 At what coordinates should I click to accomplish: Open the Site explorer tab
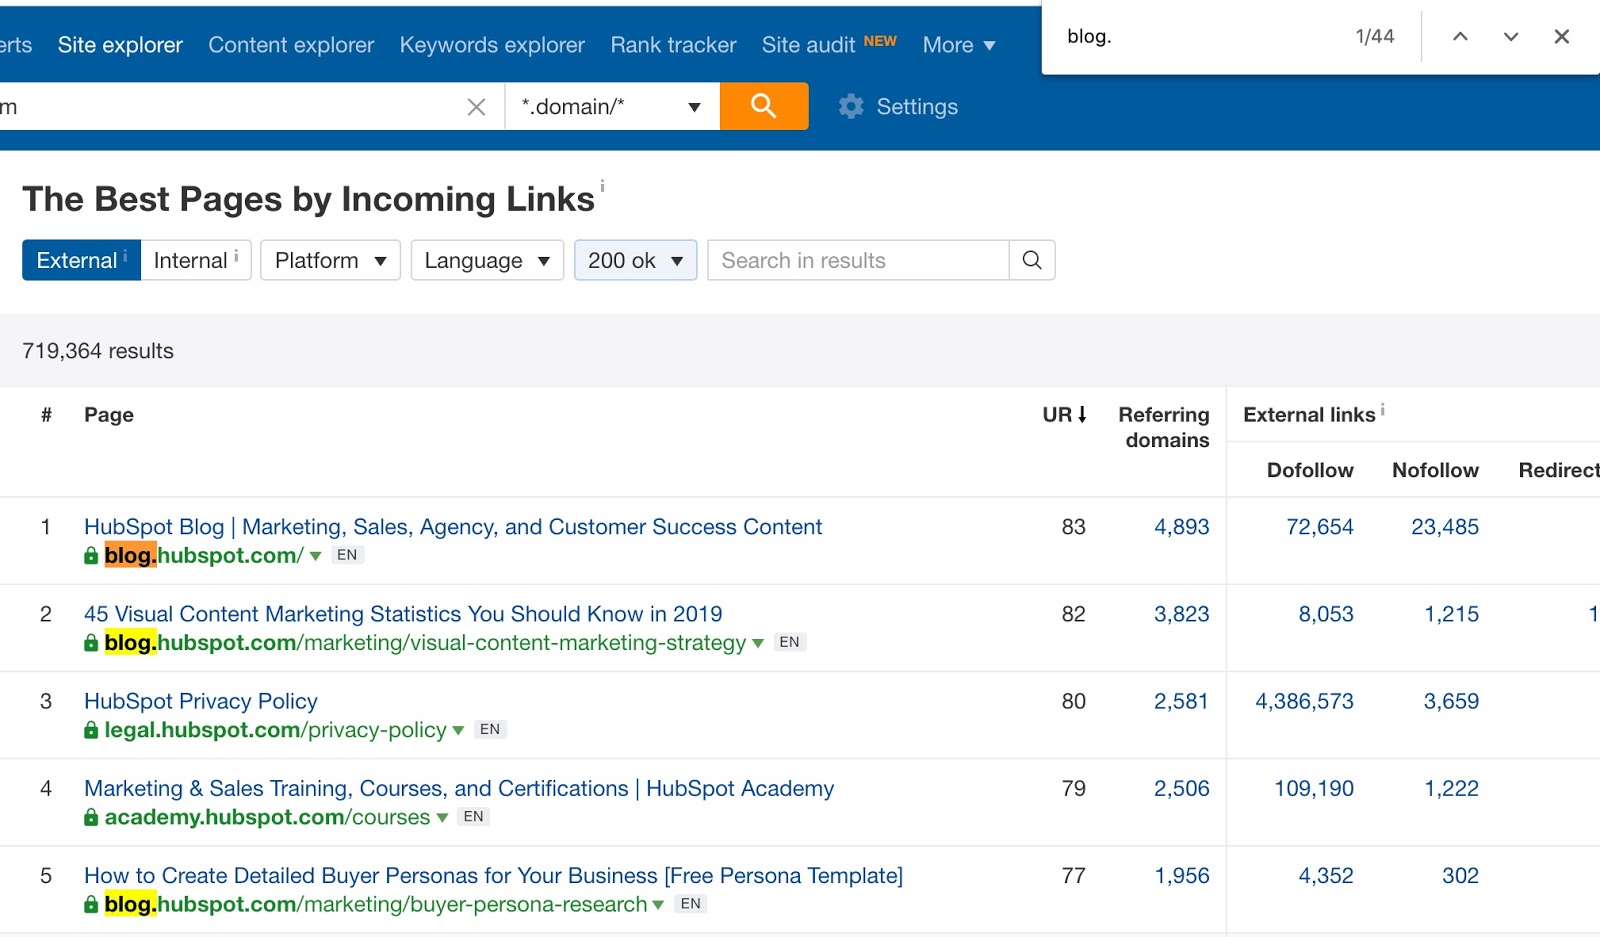pyautogui.click(x=120, y=45)
